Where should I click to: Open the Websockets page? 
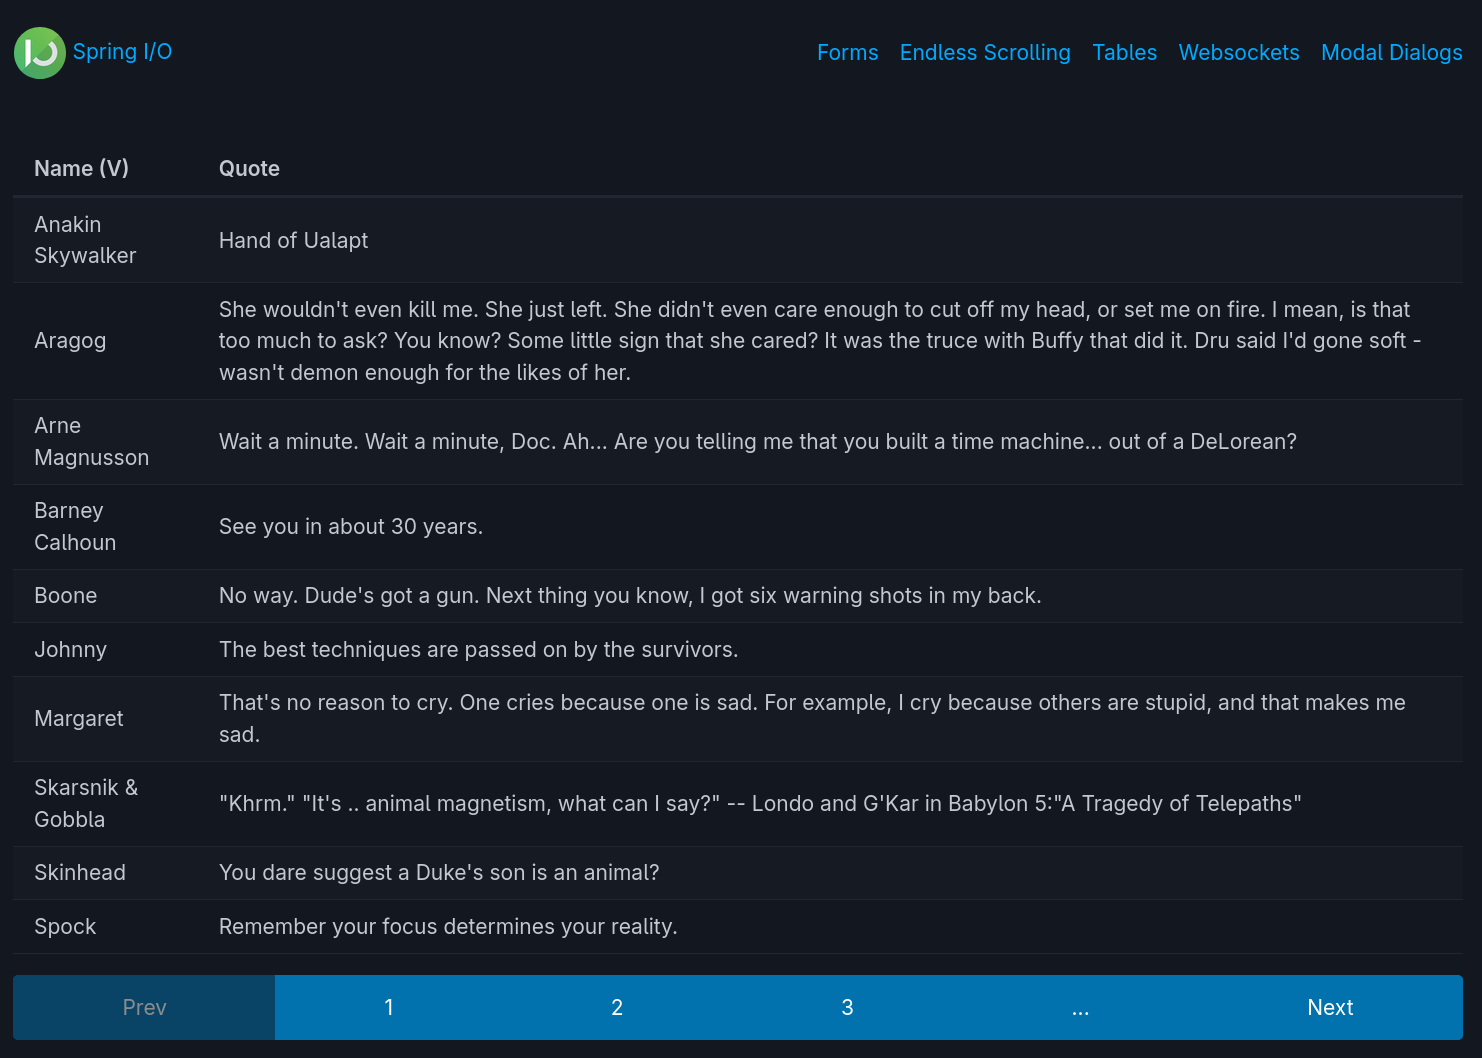point(1238,53)
